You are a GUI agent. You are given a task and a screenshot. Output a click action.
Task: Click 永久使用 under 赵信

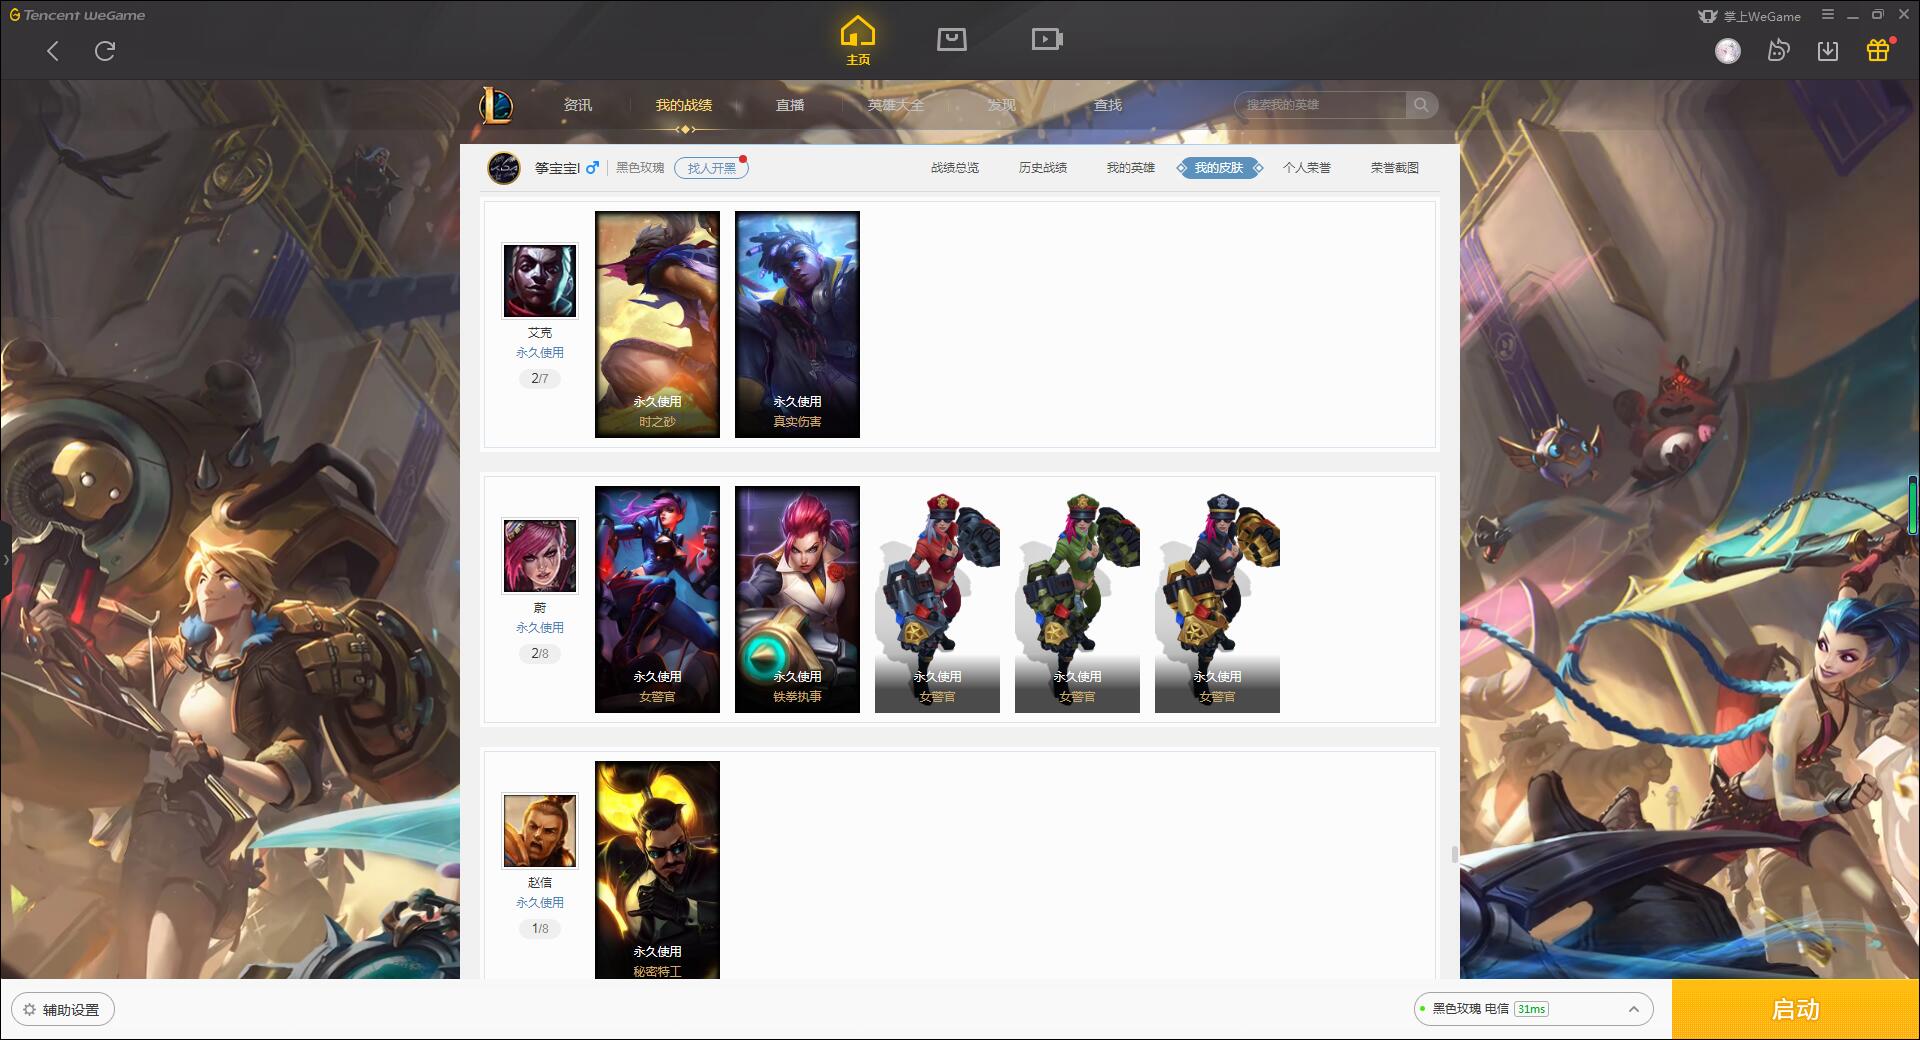540,903
